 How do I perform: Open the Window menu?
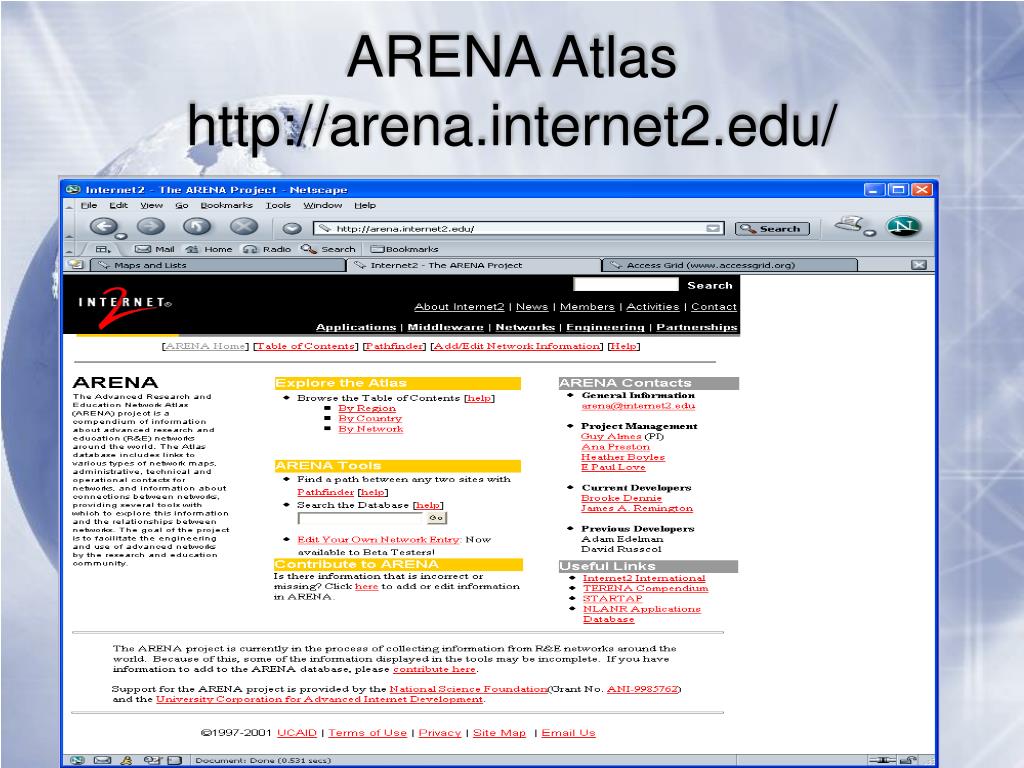tap(323, 205)
